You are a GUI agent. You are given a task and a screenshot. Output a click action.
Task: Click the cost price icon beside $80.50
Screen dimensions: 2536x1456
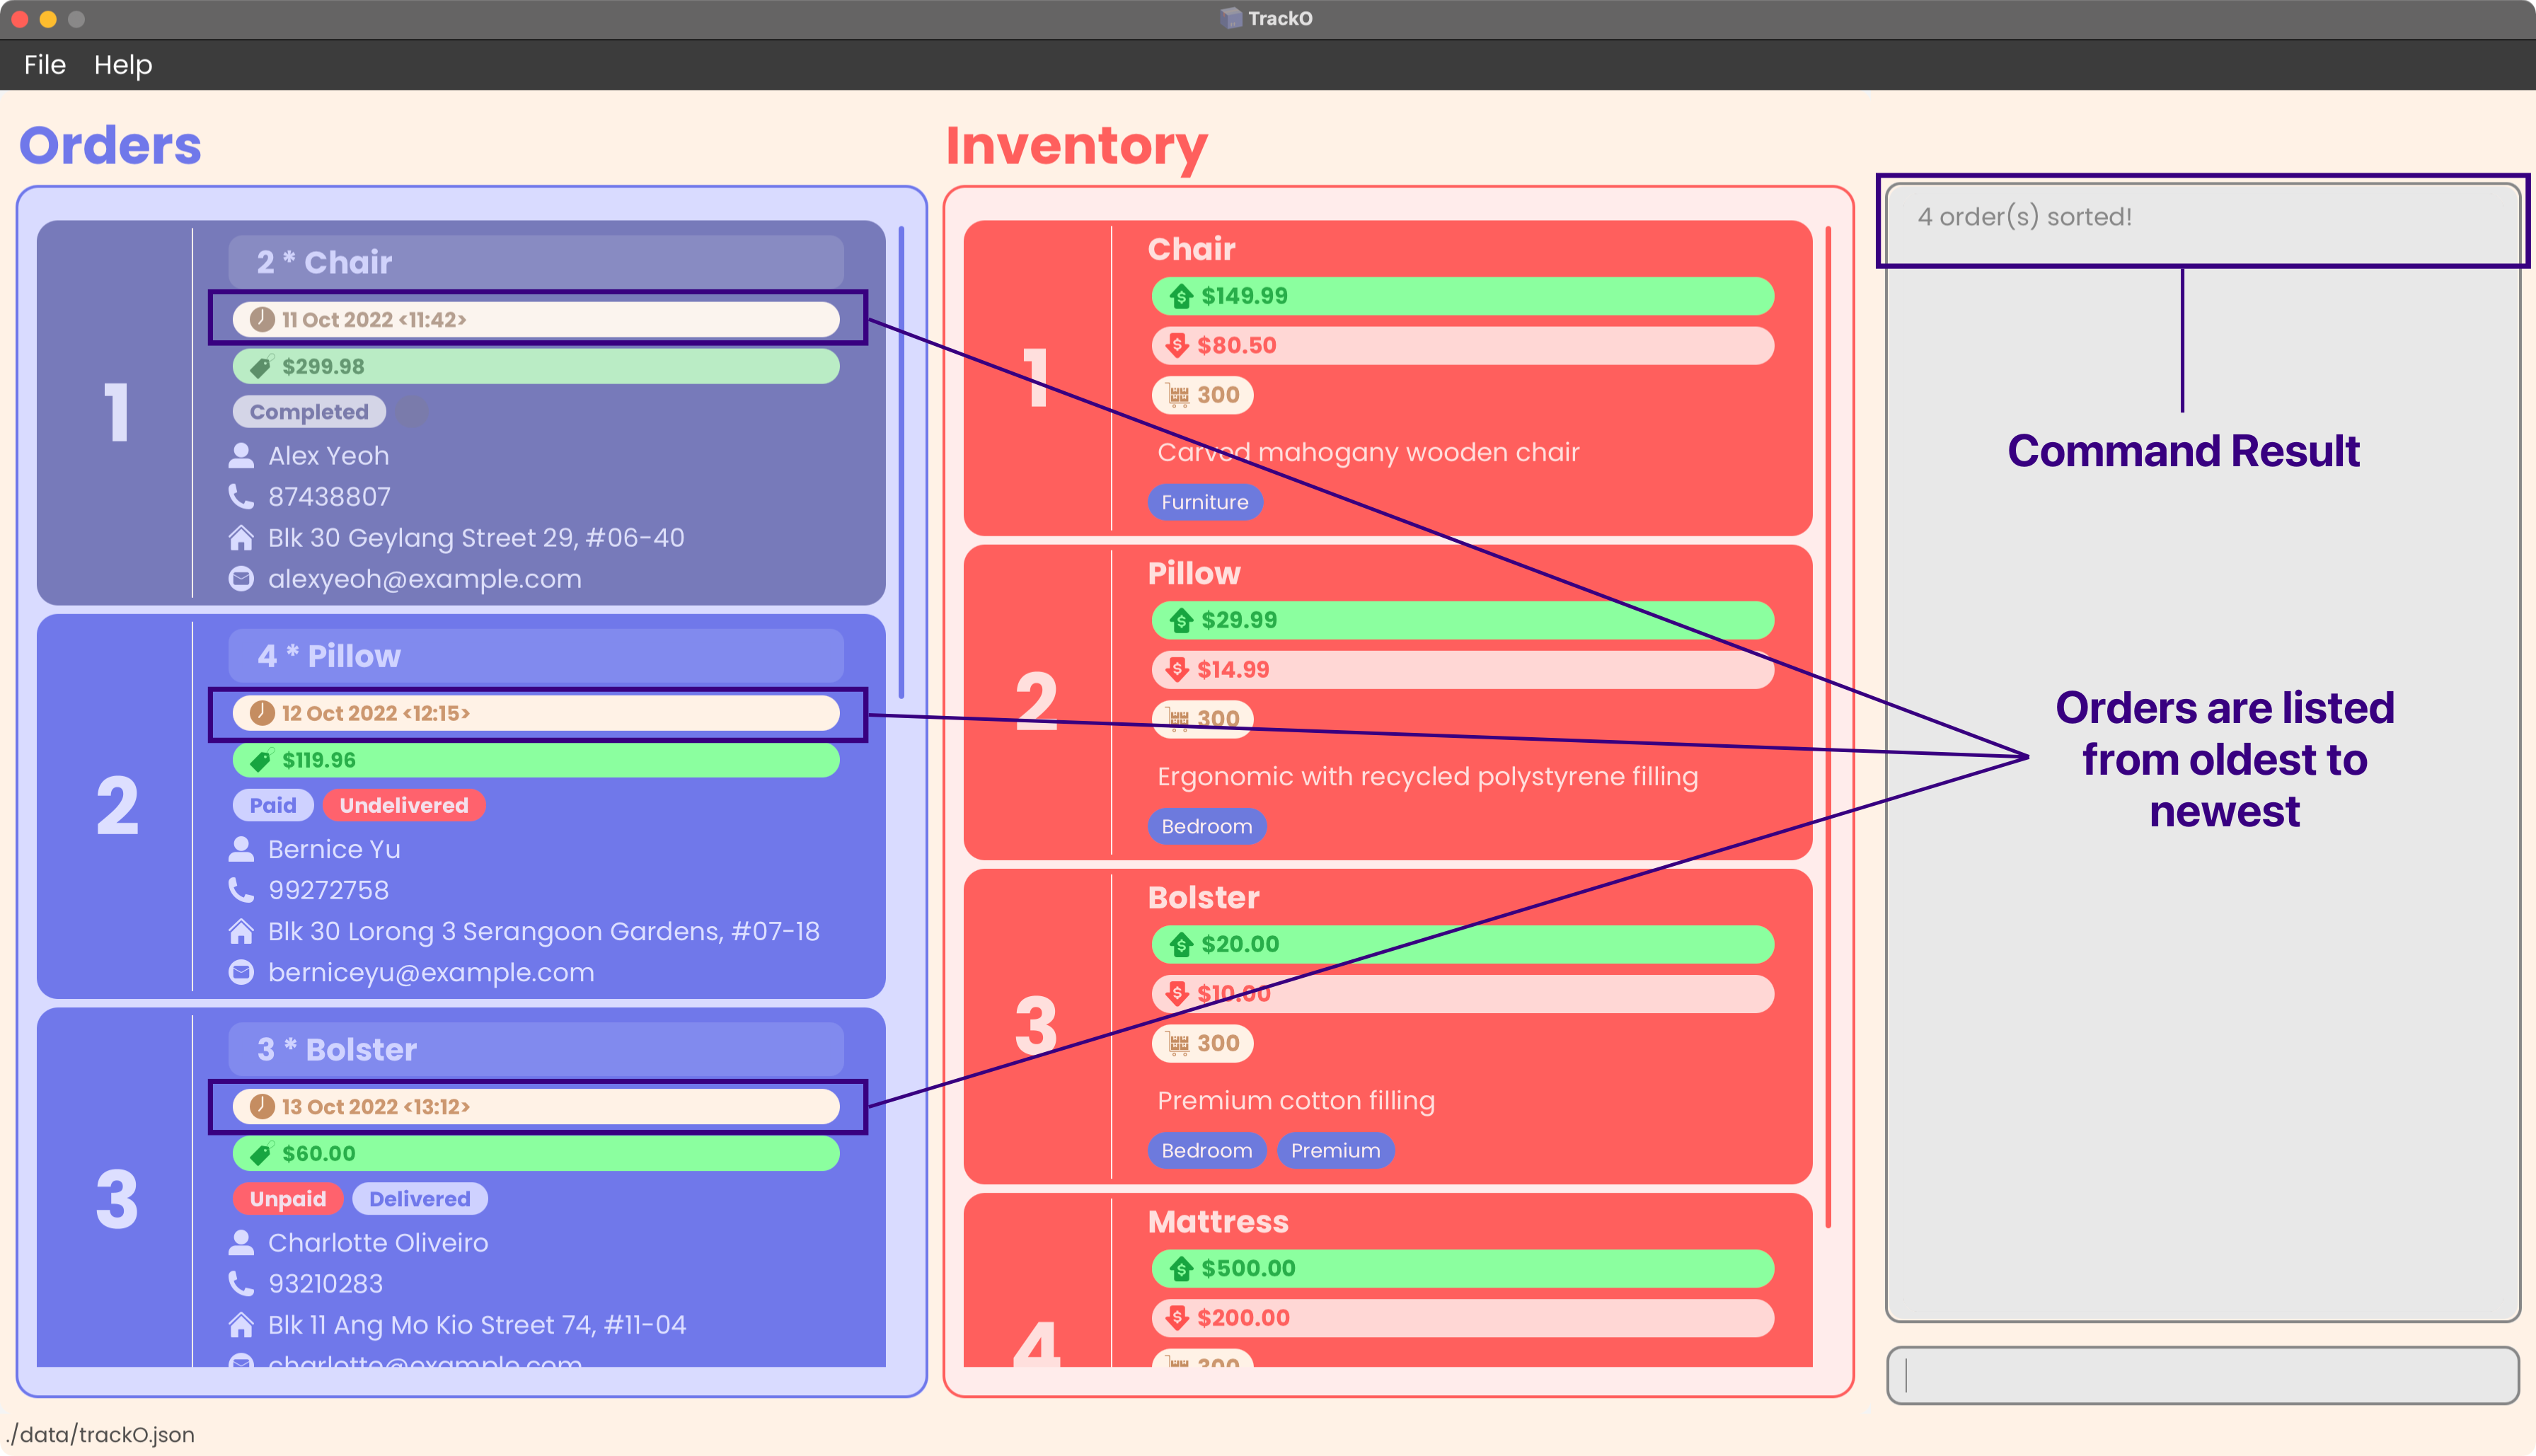click(x=1177, y=345)
